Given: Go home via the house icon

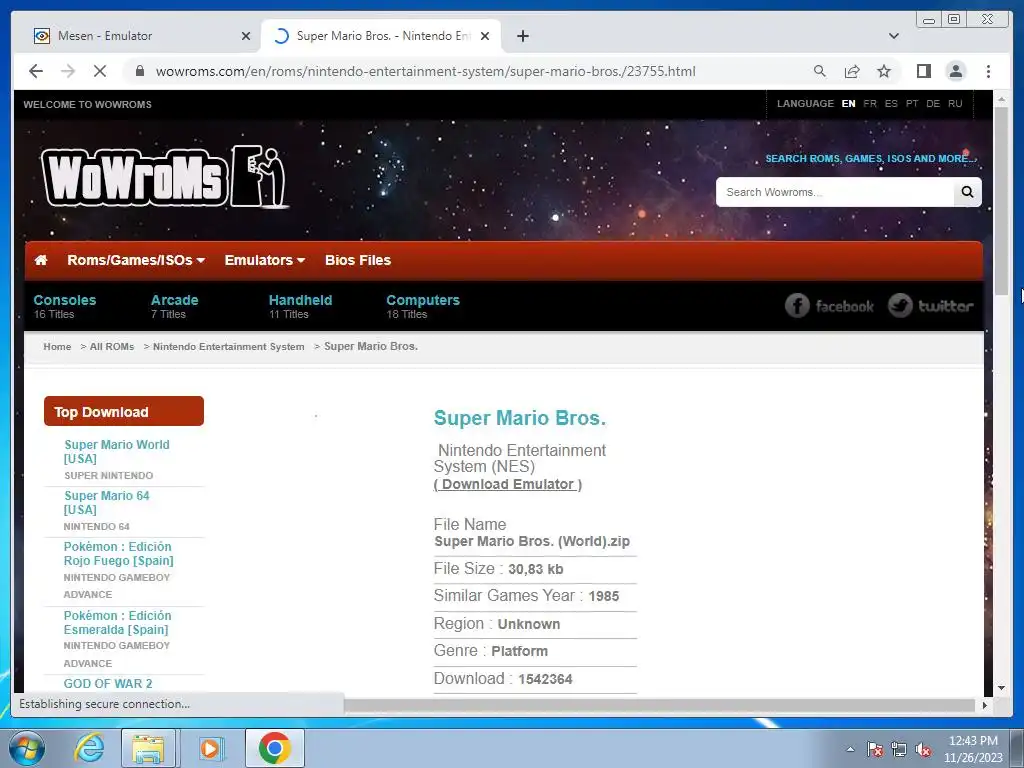Looking at the screenshot, I should point(40,260).
